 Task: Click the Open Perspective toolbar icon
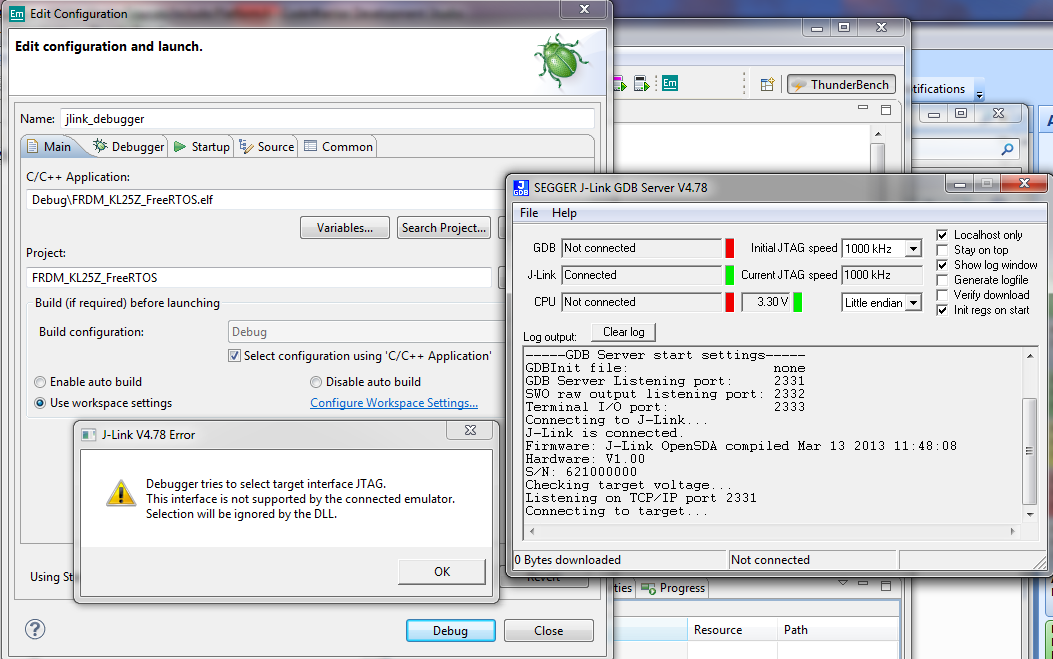(768, 85)
